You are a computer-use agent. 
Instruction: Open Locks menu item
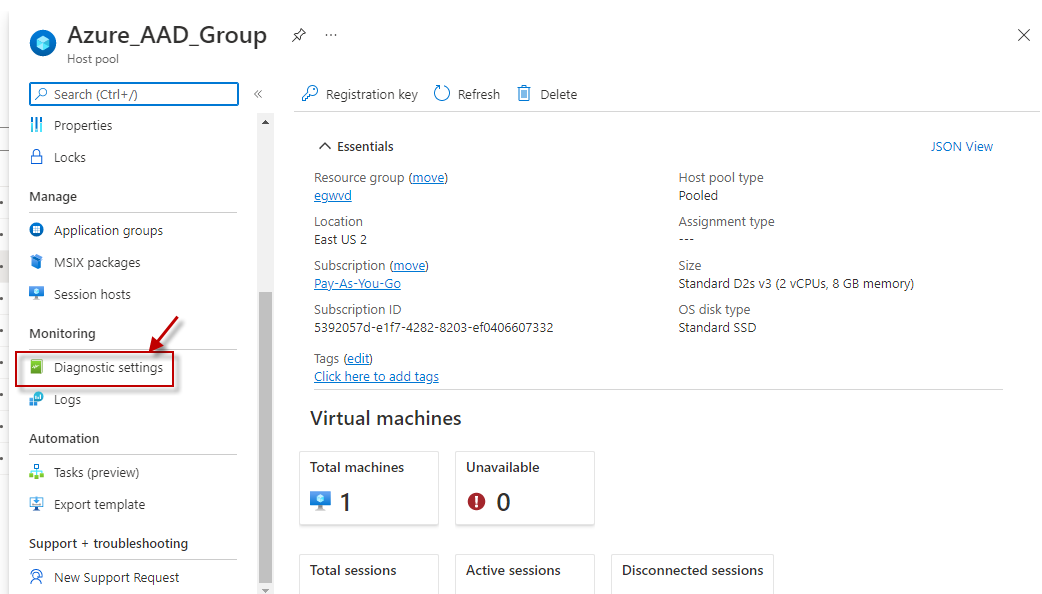click(x=70, y=157)
